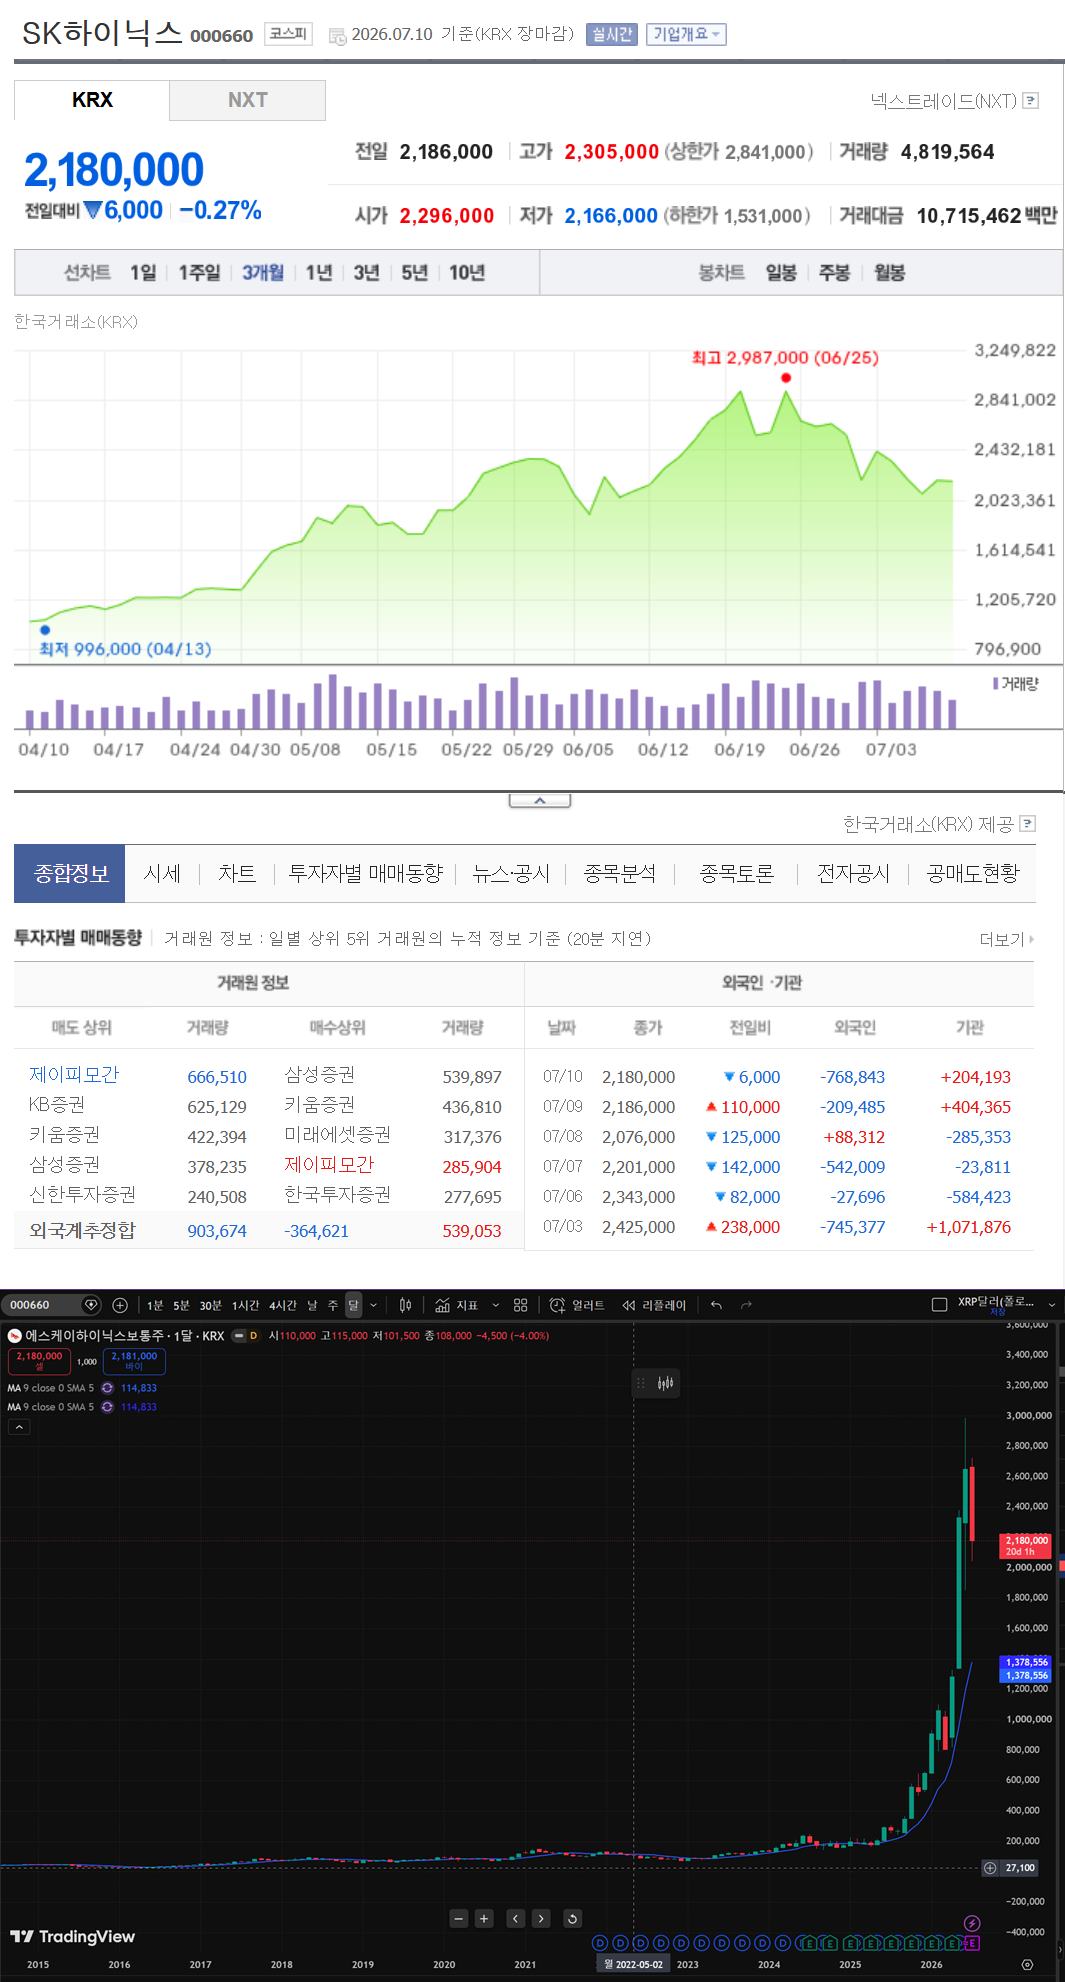Image resolution: width=1065 pixels, height=1982 pixels.
Task: Switch to the NXT tab
Action: click(247, 100)
